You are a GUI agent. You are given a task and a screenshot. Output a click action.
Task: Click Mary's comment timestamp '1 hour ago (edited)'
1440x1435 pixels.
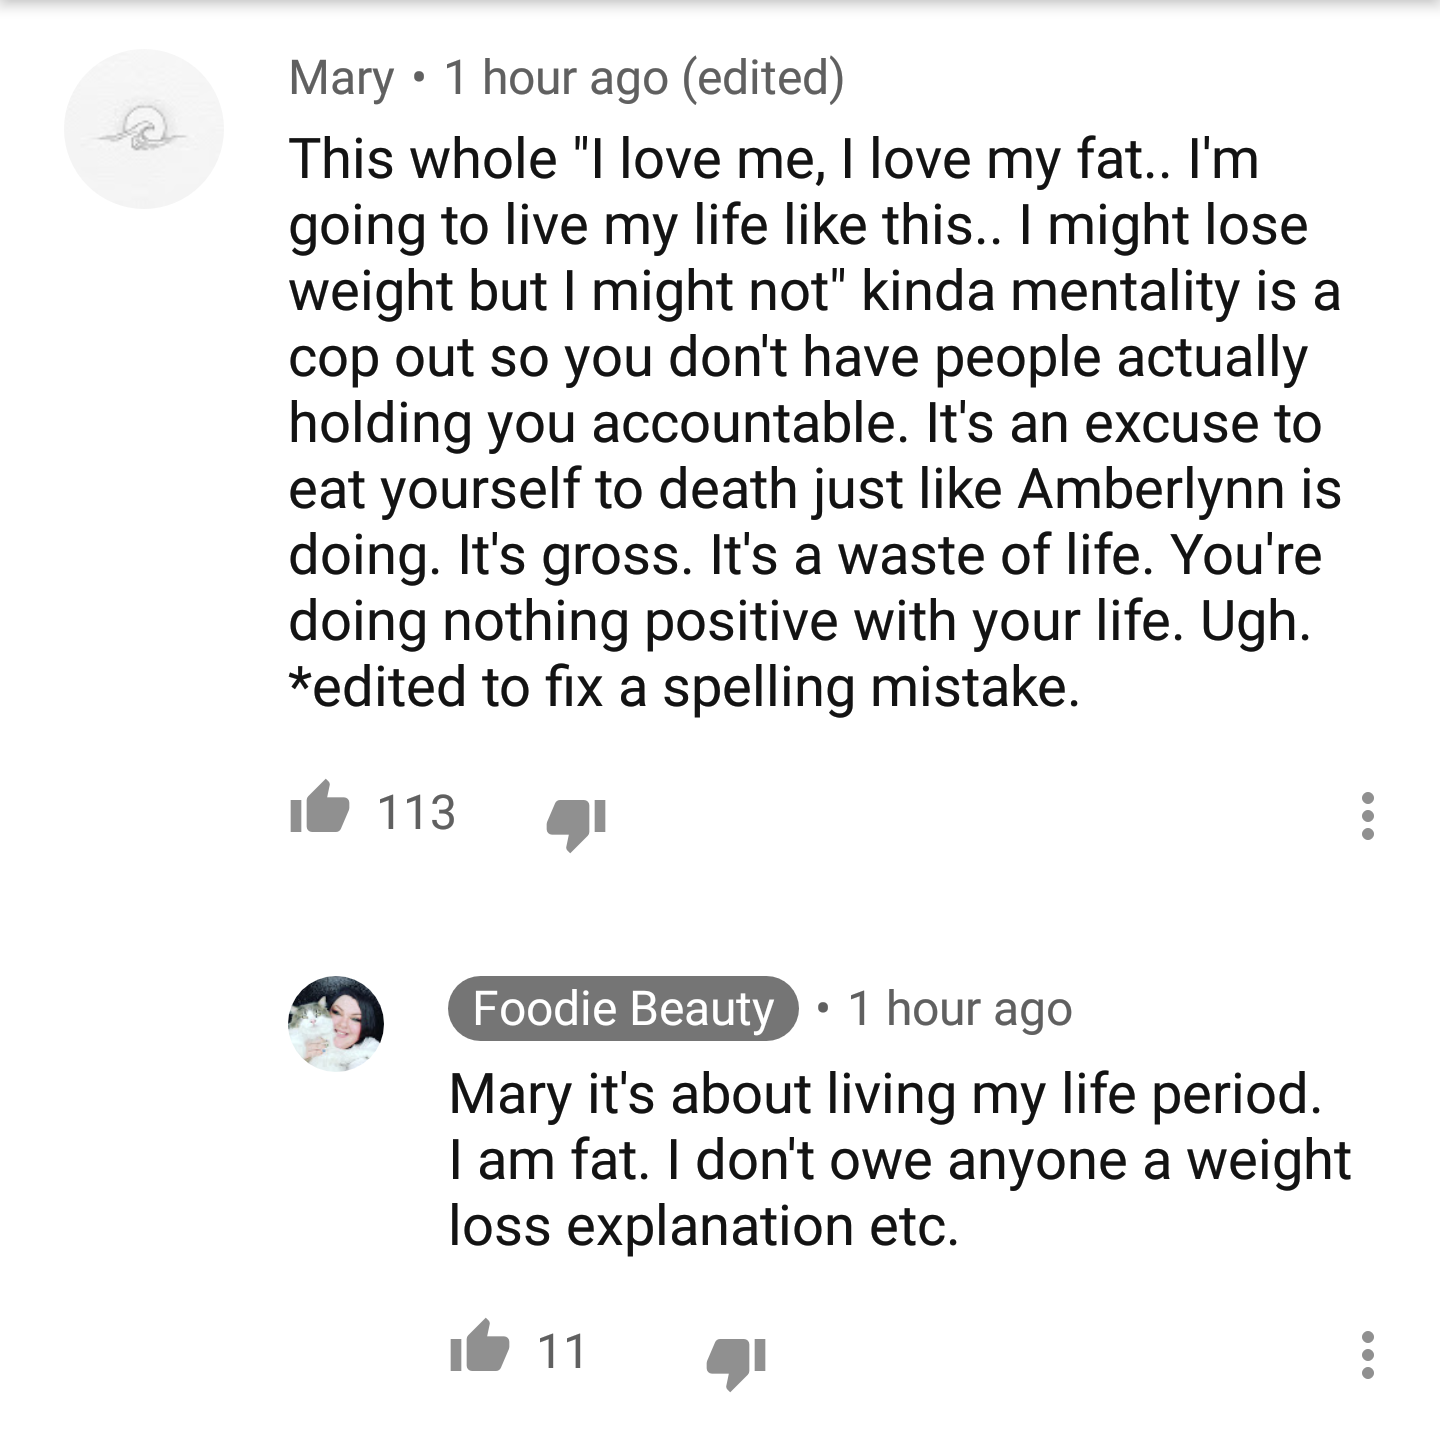(644, 79)
